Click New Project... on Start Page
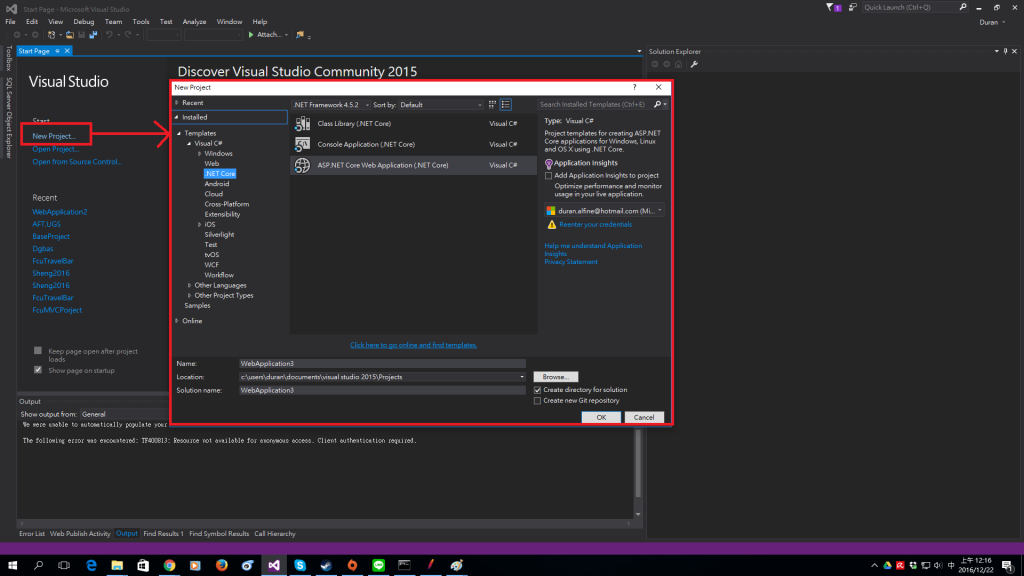The height and width of the screenshot is (576, 1024). point(54,136)
